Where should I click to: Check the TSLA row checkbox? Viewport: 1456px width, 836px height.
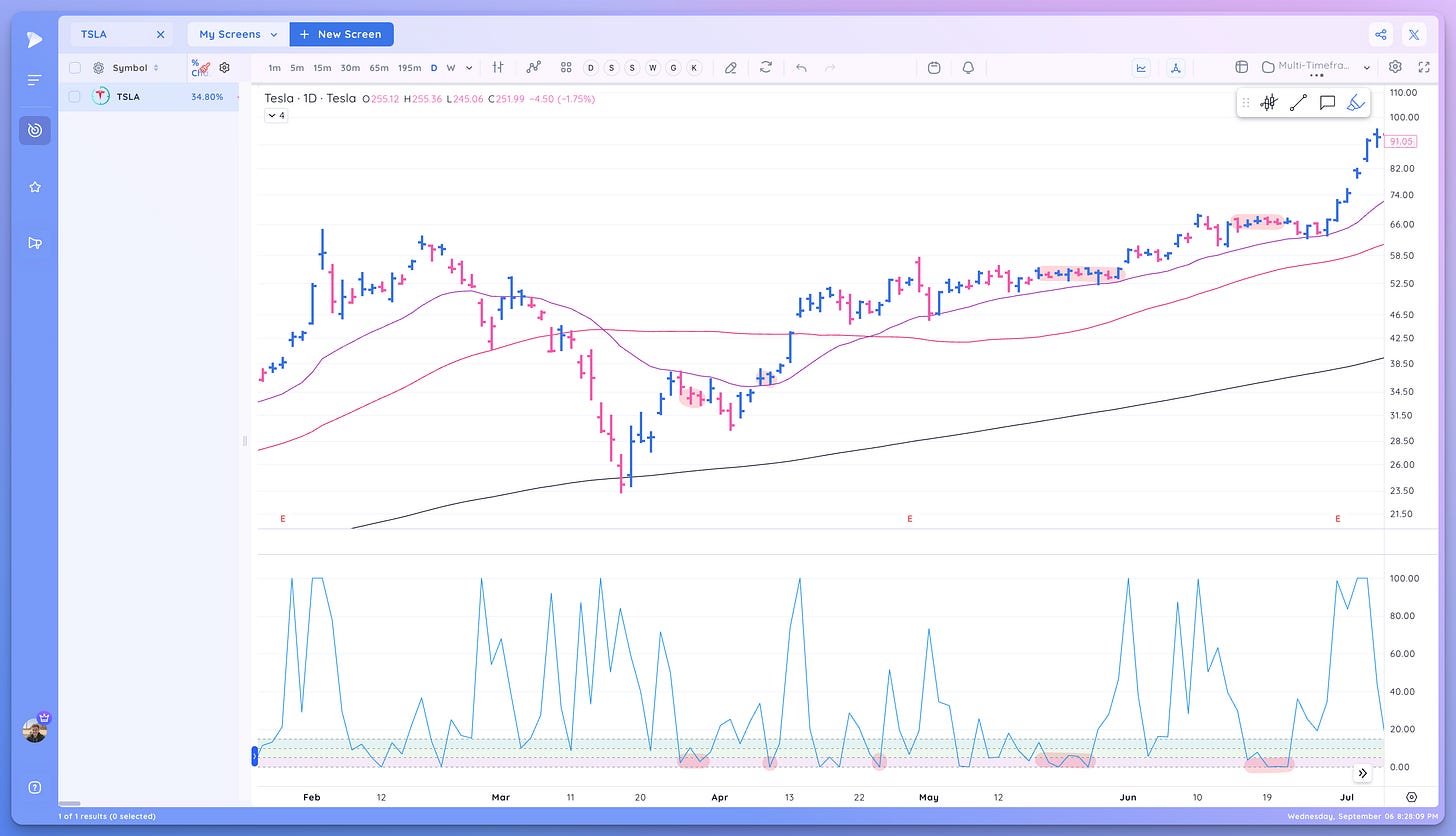pos(74,96)
